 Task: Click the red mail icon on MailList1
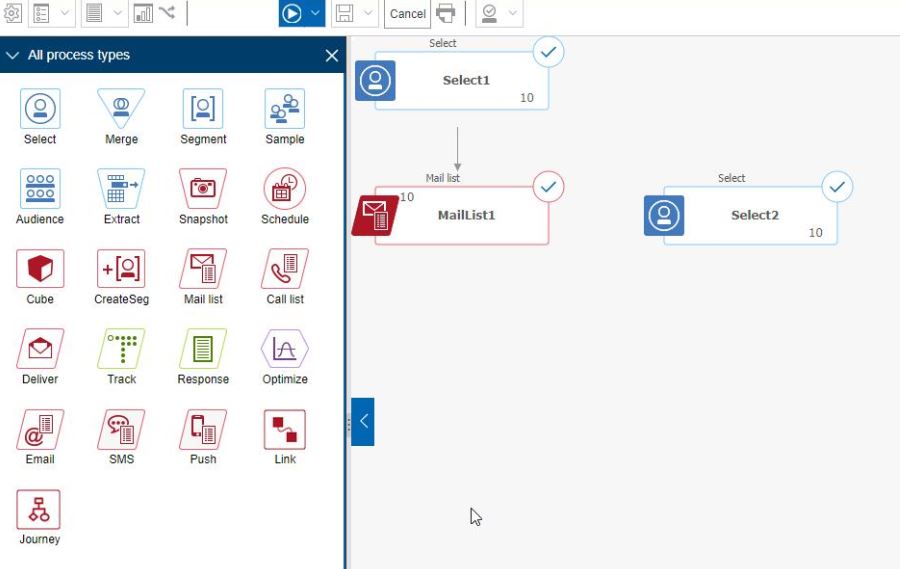(x=375, y=216)
